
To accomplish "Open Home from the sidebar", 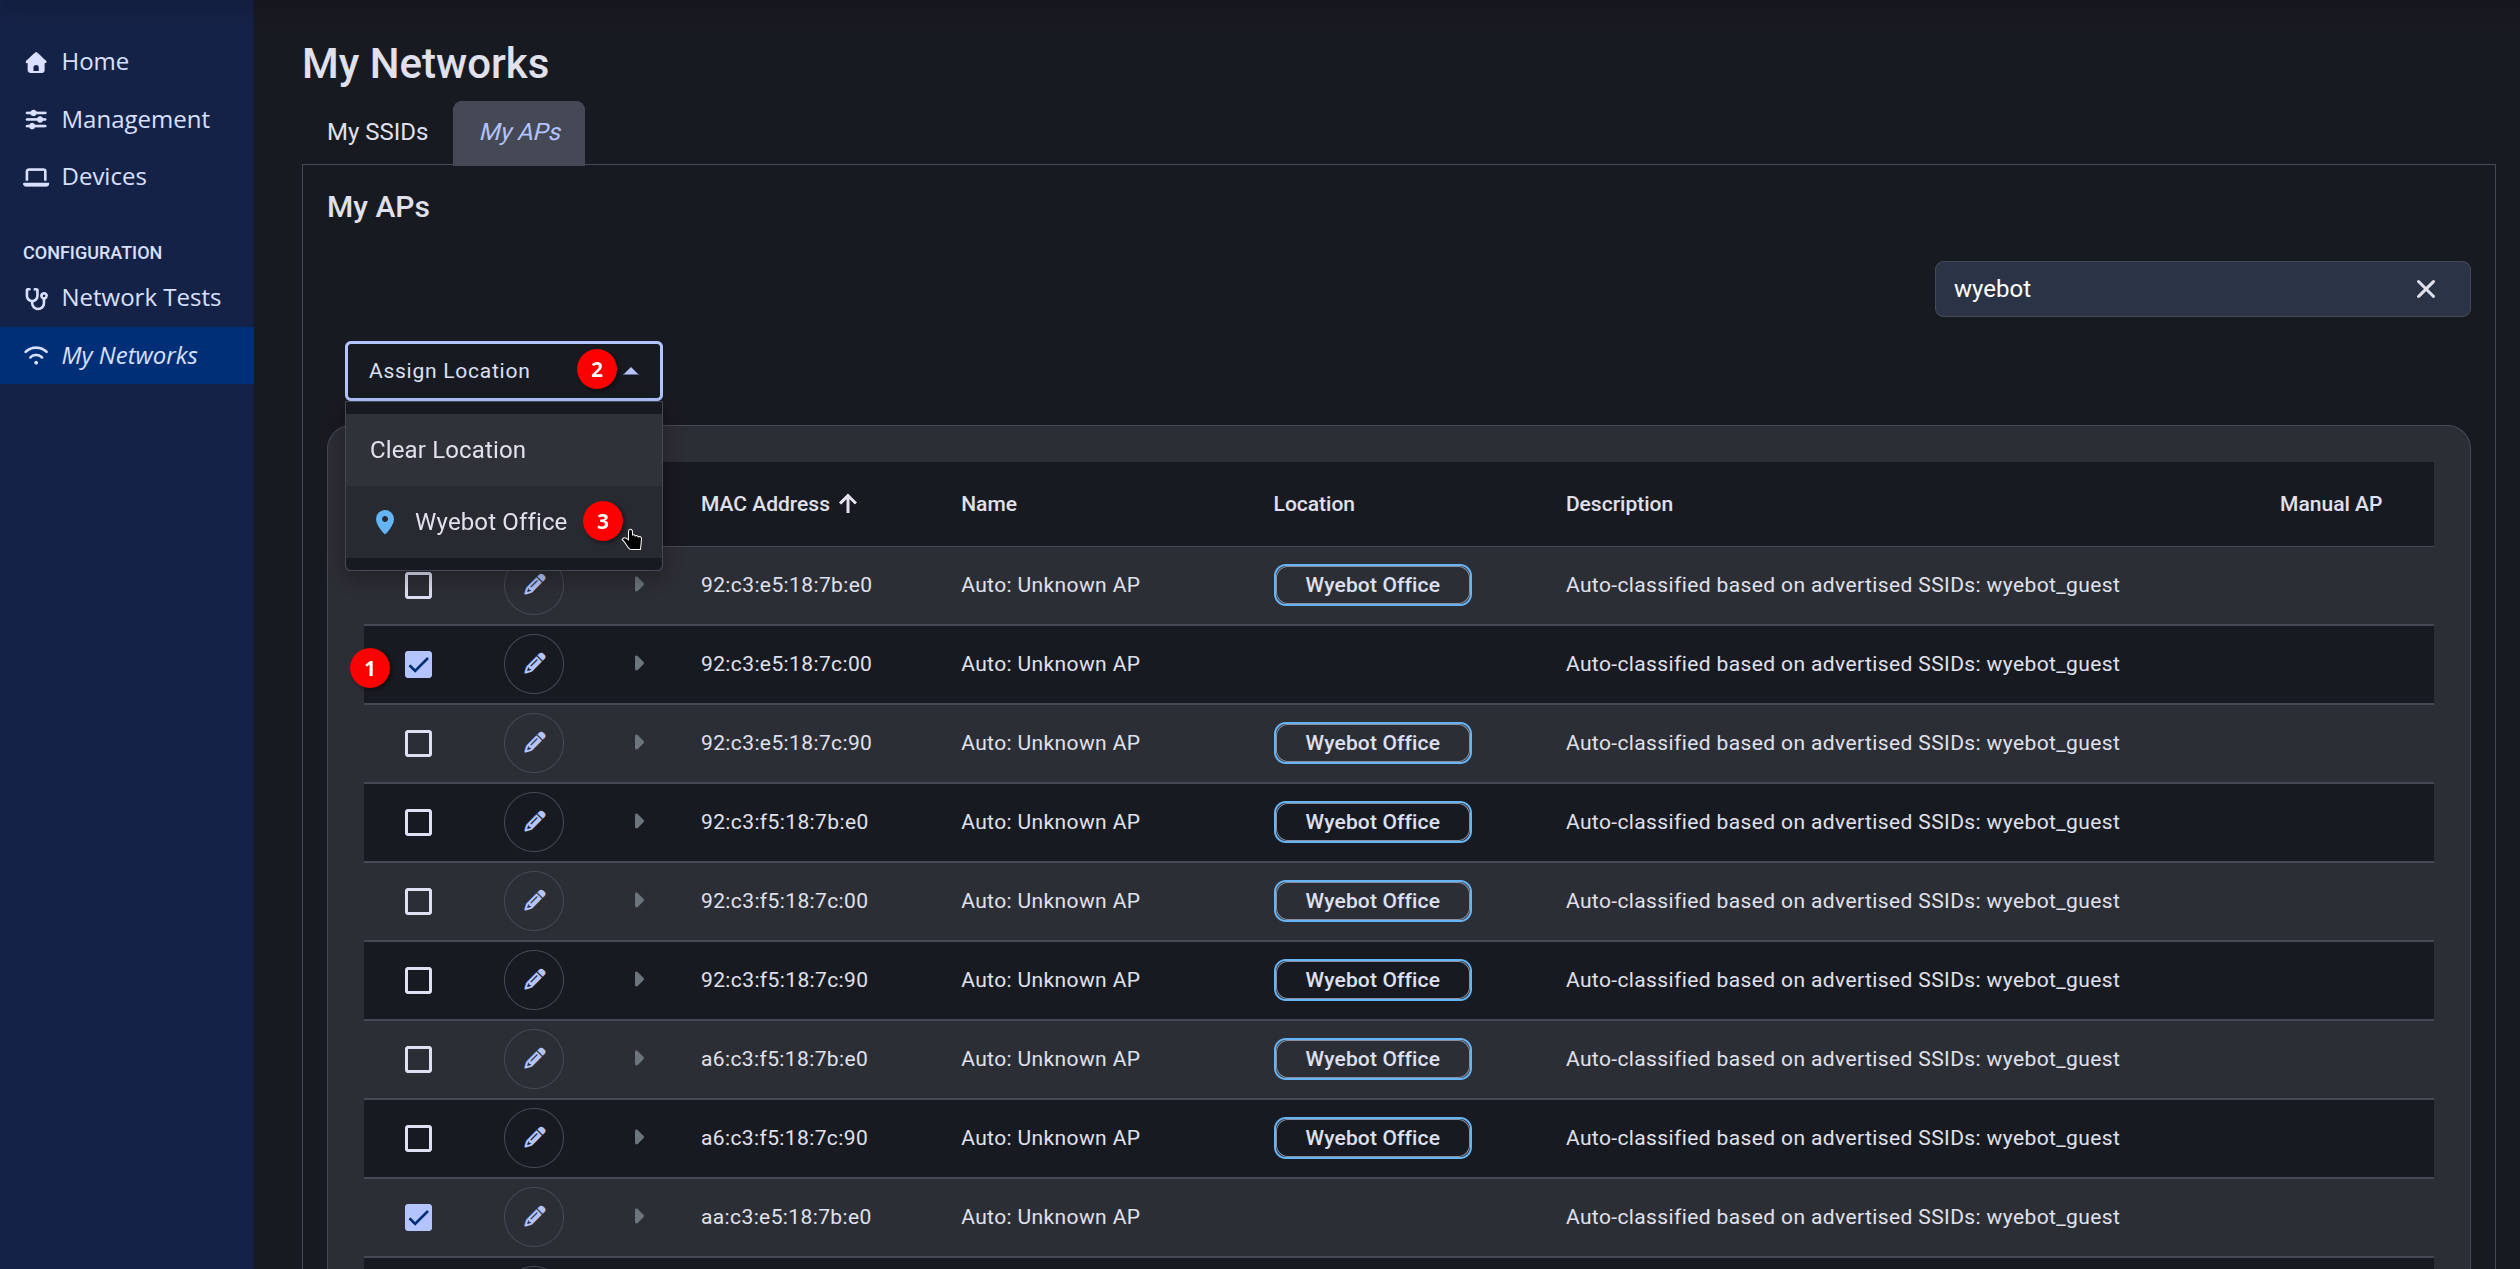I will click(x=127, y=62).
